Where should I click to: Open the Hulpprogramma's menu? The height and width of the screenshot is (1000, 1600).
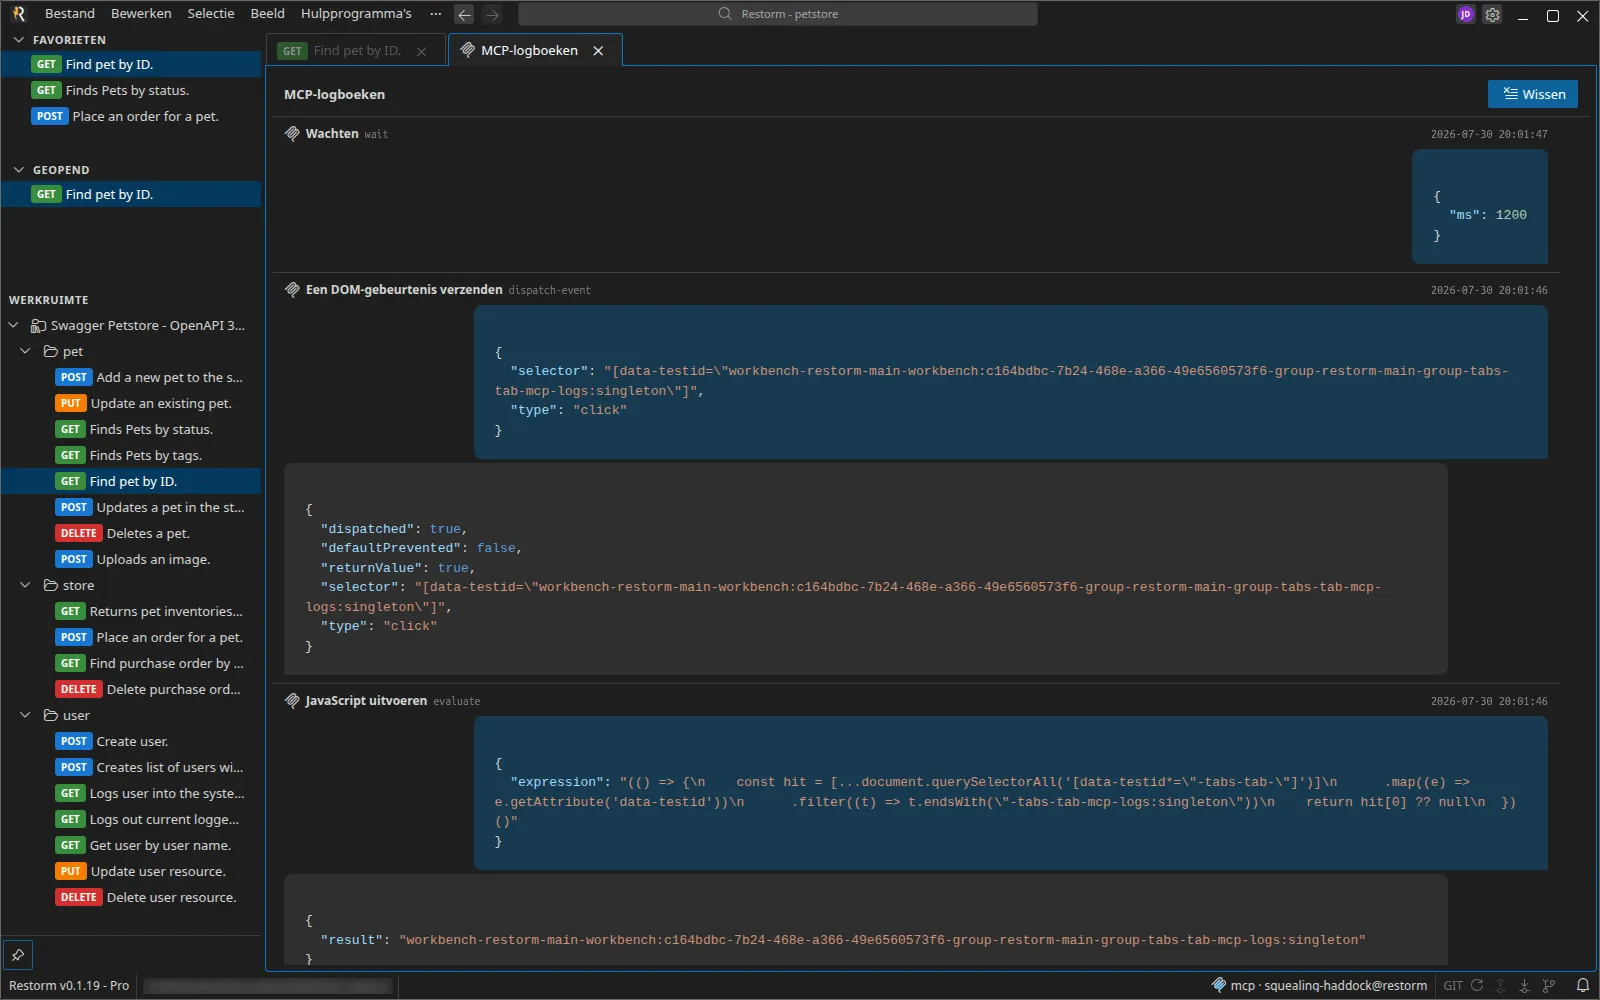coord(356,14)
